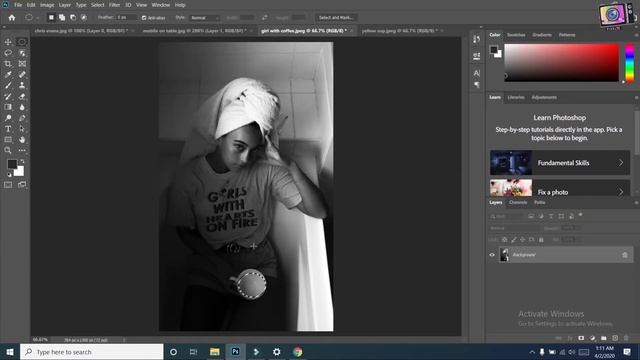Screen dimensions: 640x360
Task: Select the Eyedropper tool
Action: click(x=8, y=75)
